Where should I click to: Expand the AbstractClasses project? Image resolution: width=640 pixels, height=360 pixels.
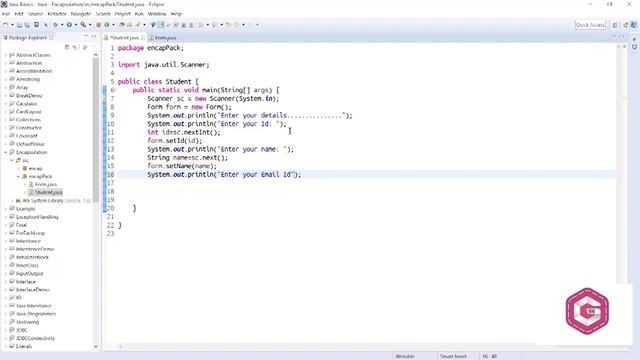[x=6, y=55]
